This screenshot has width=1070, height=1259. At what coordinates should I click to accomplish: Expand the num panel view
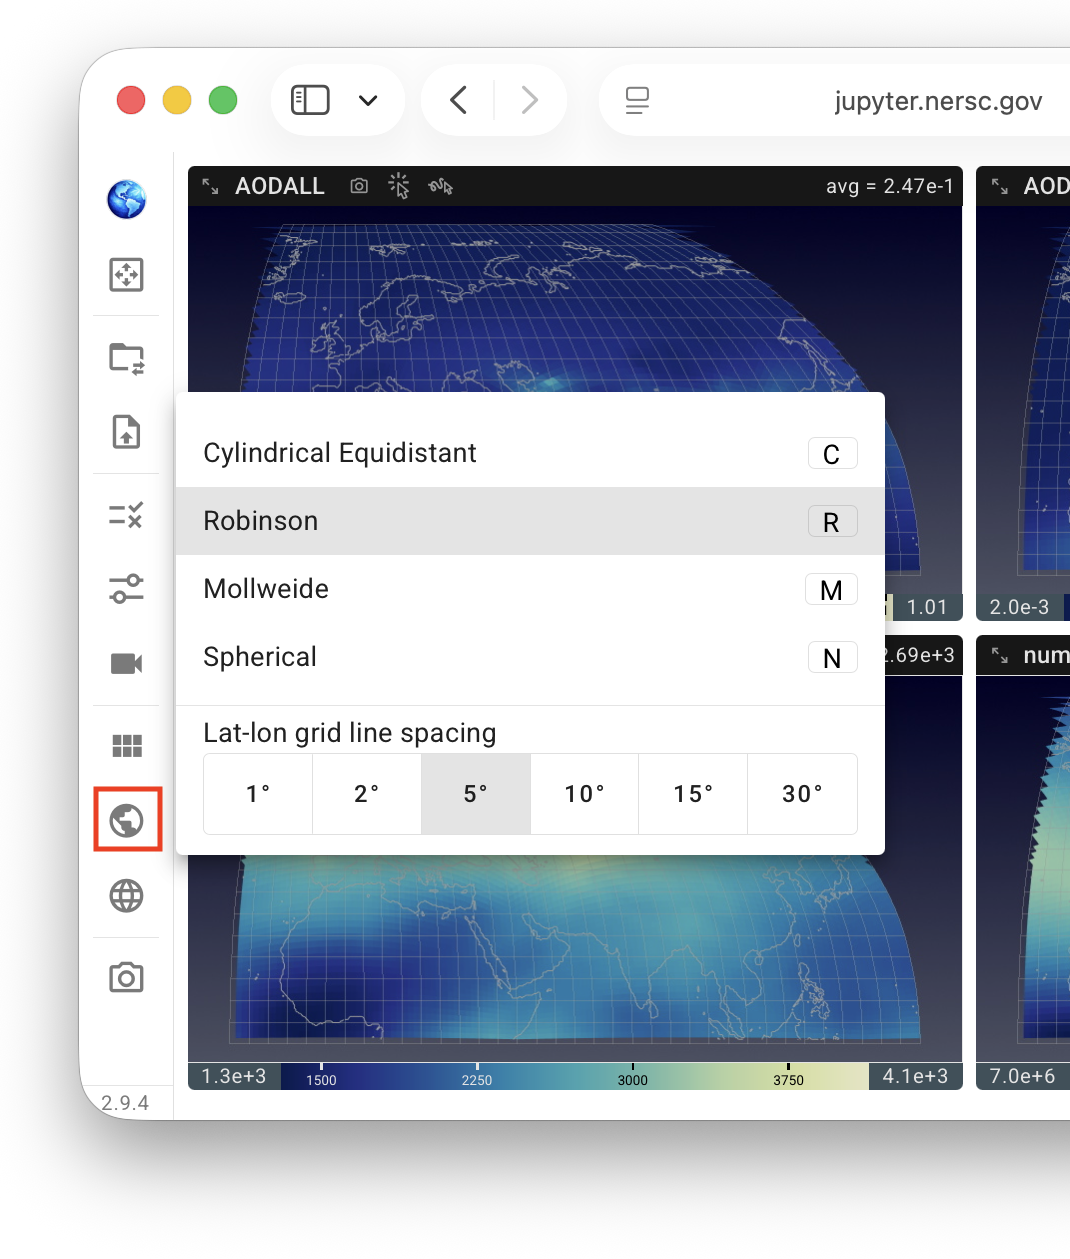pyautogui.click(x=999, y=656)
